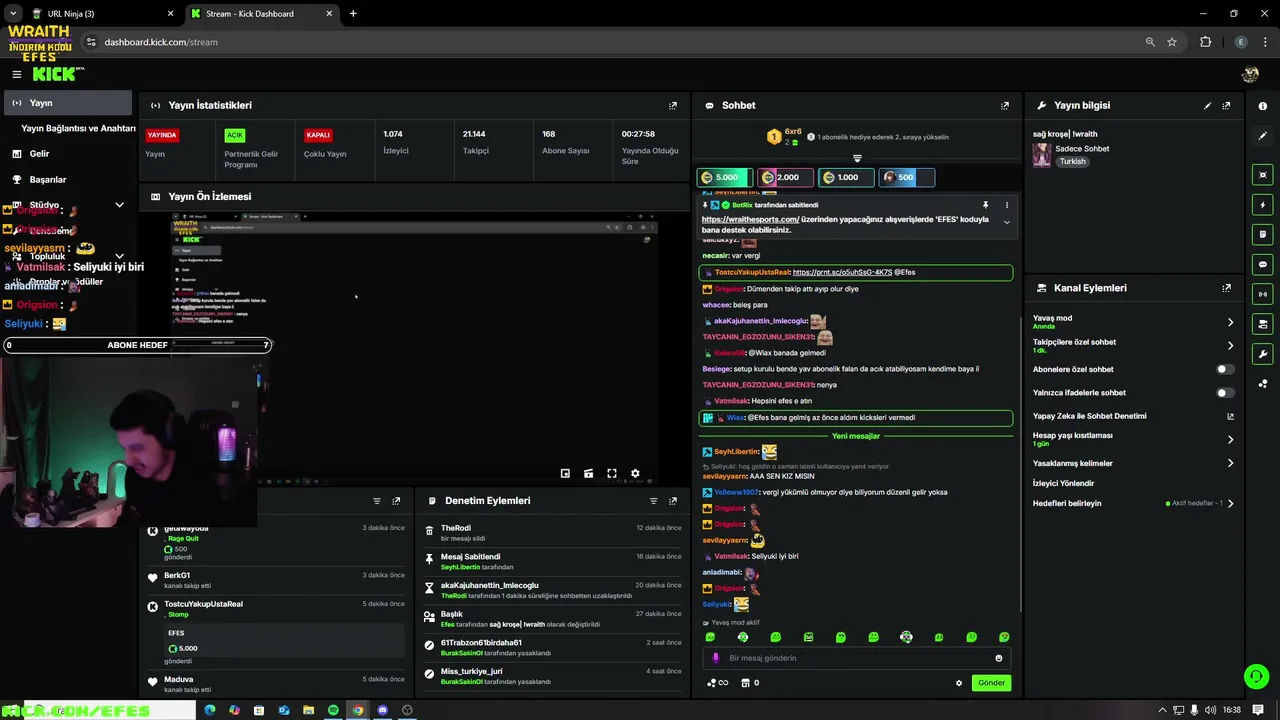
Task: Send message with Gönder button
Action: click(x=991, y=683)
